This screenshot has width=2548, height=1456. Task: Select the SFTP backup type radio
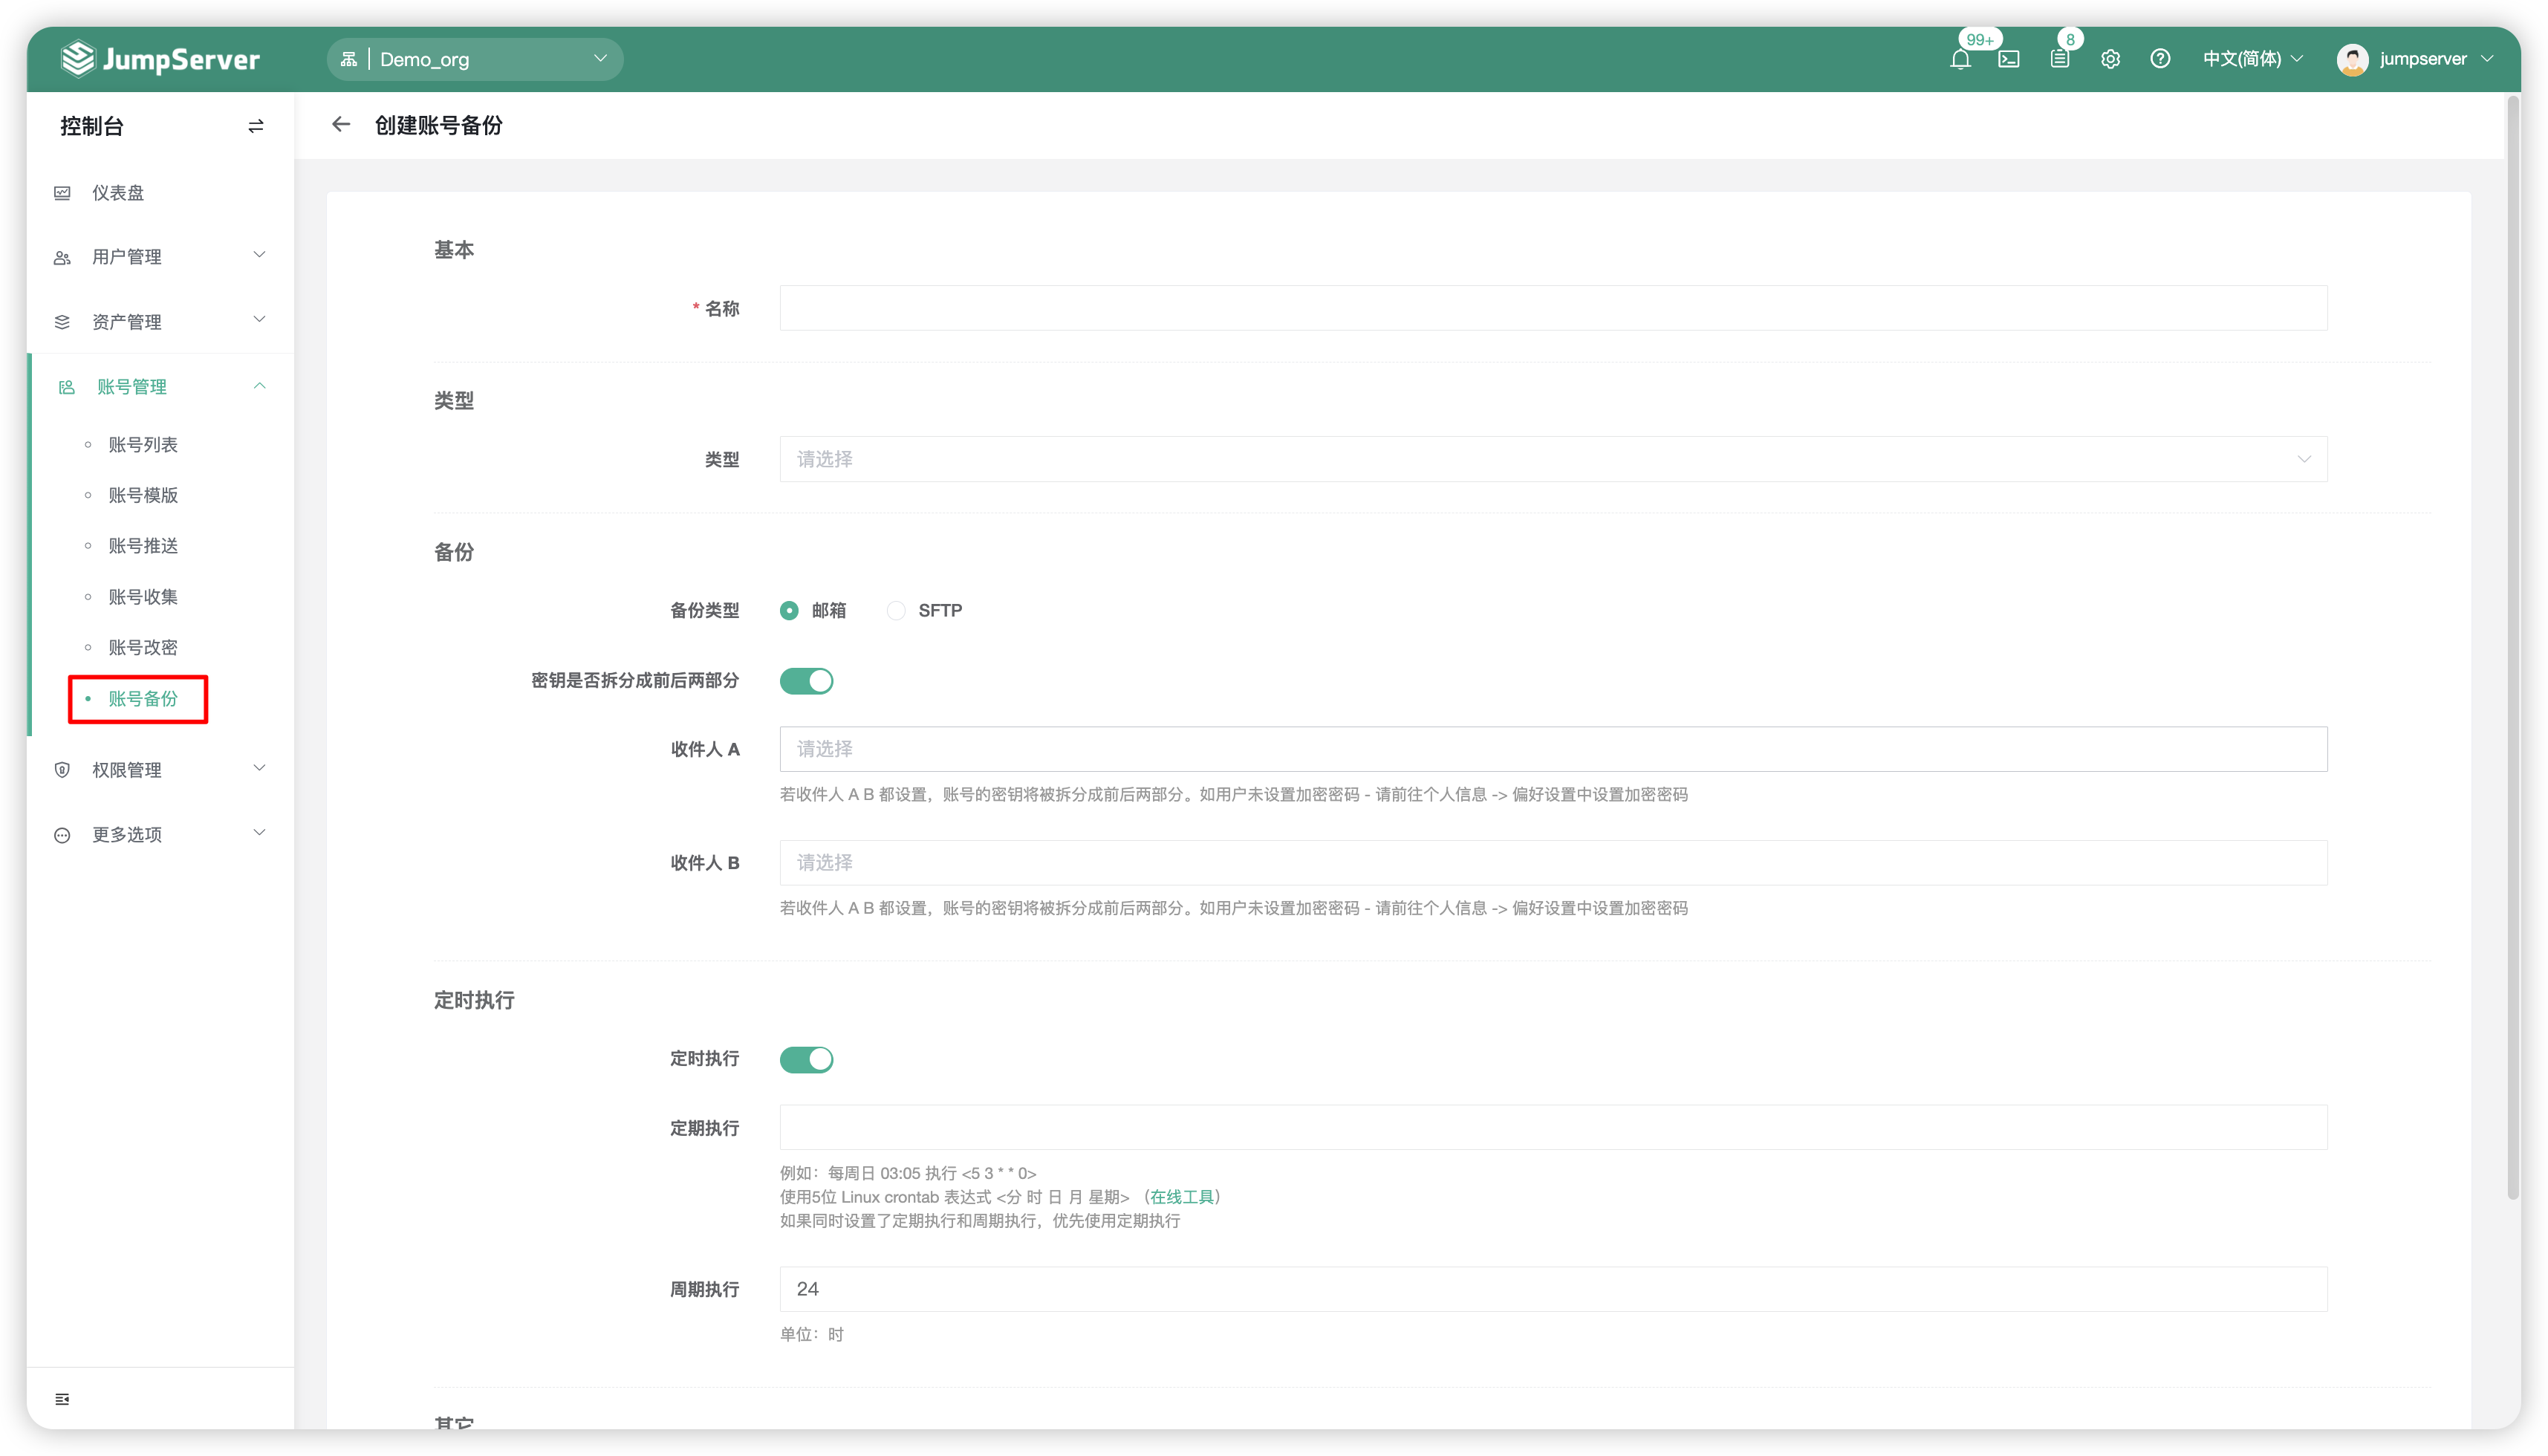pyautogui.click(x=896, y=611)
